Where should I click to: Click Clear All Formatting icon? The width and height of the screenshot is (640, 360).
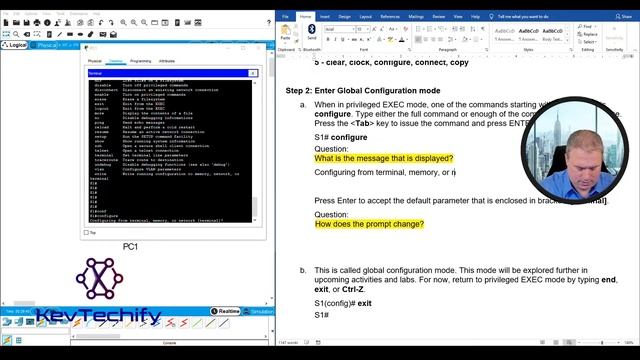tap(405, 29)
